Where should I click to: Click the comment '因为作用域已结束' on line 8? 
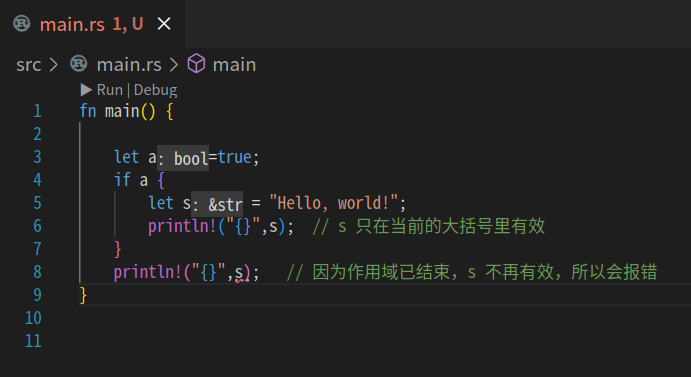click(x=382, y=272)
